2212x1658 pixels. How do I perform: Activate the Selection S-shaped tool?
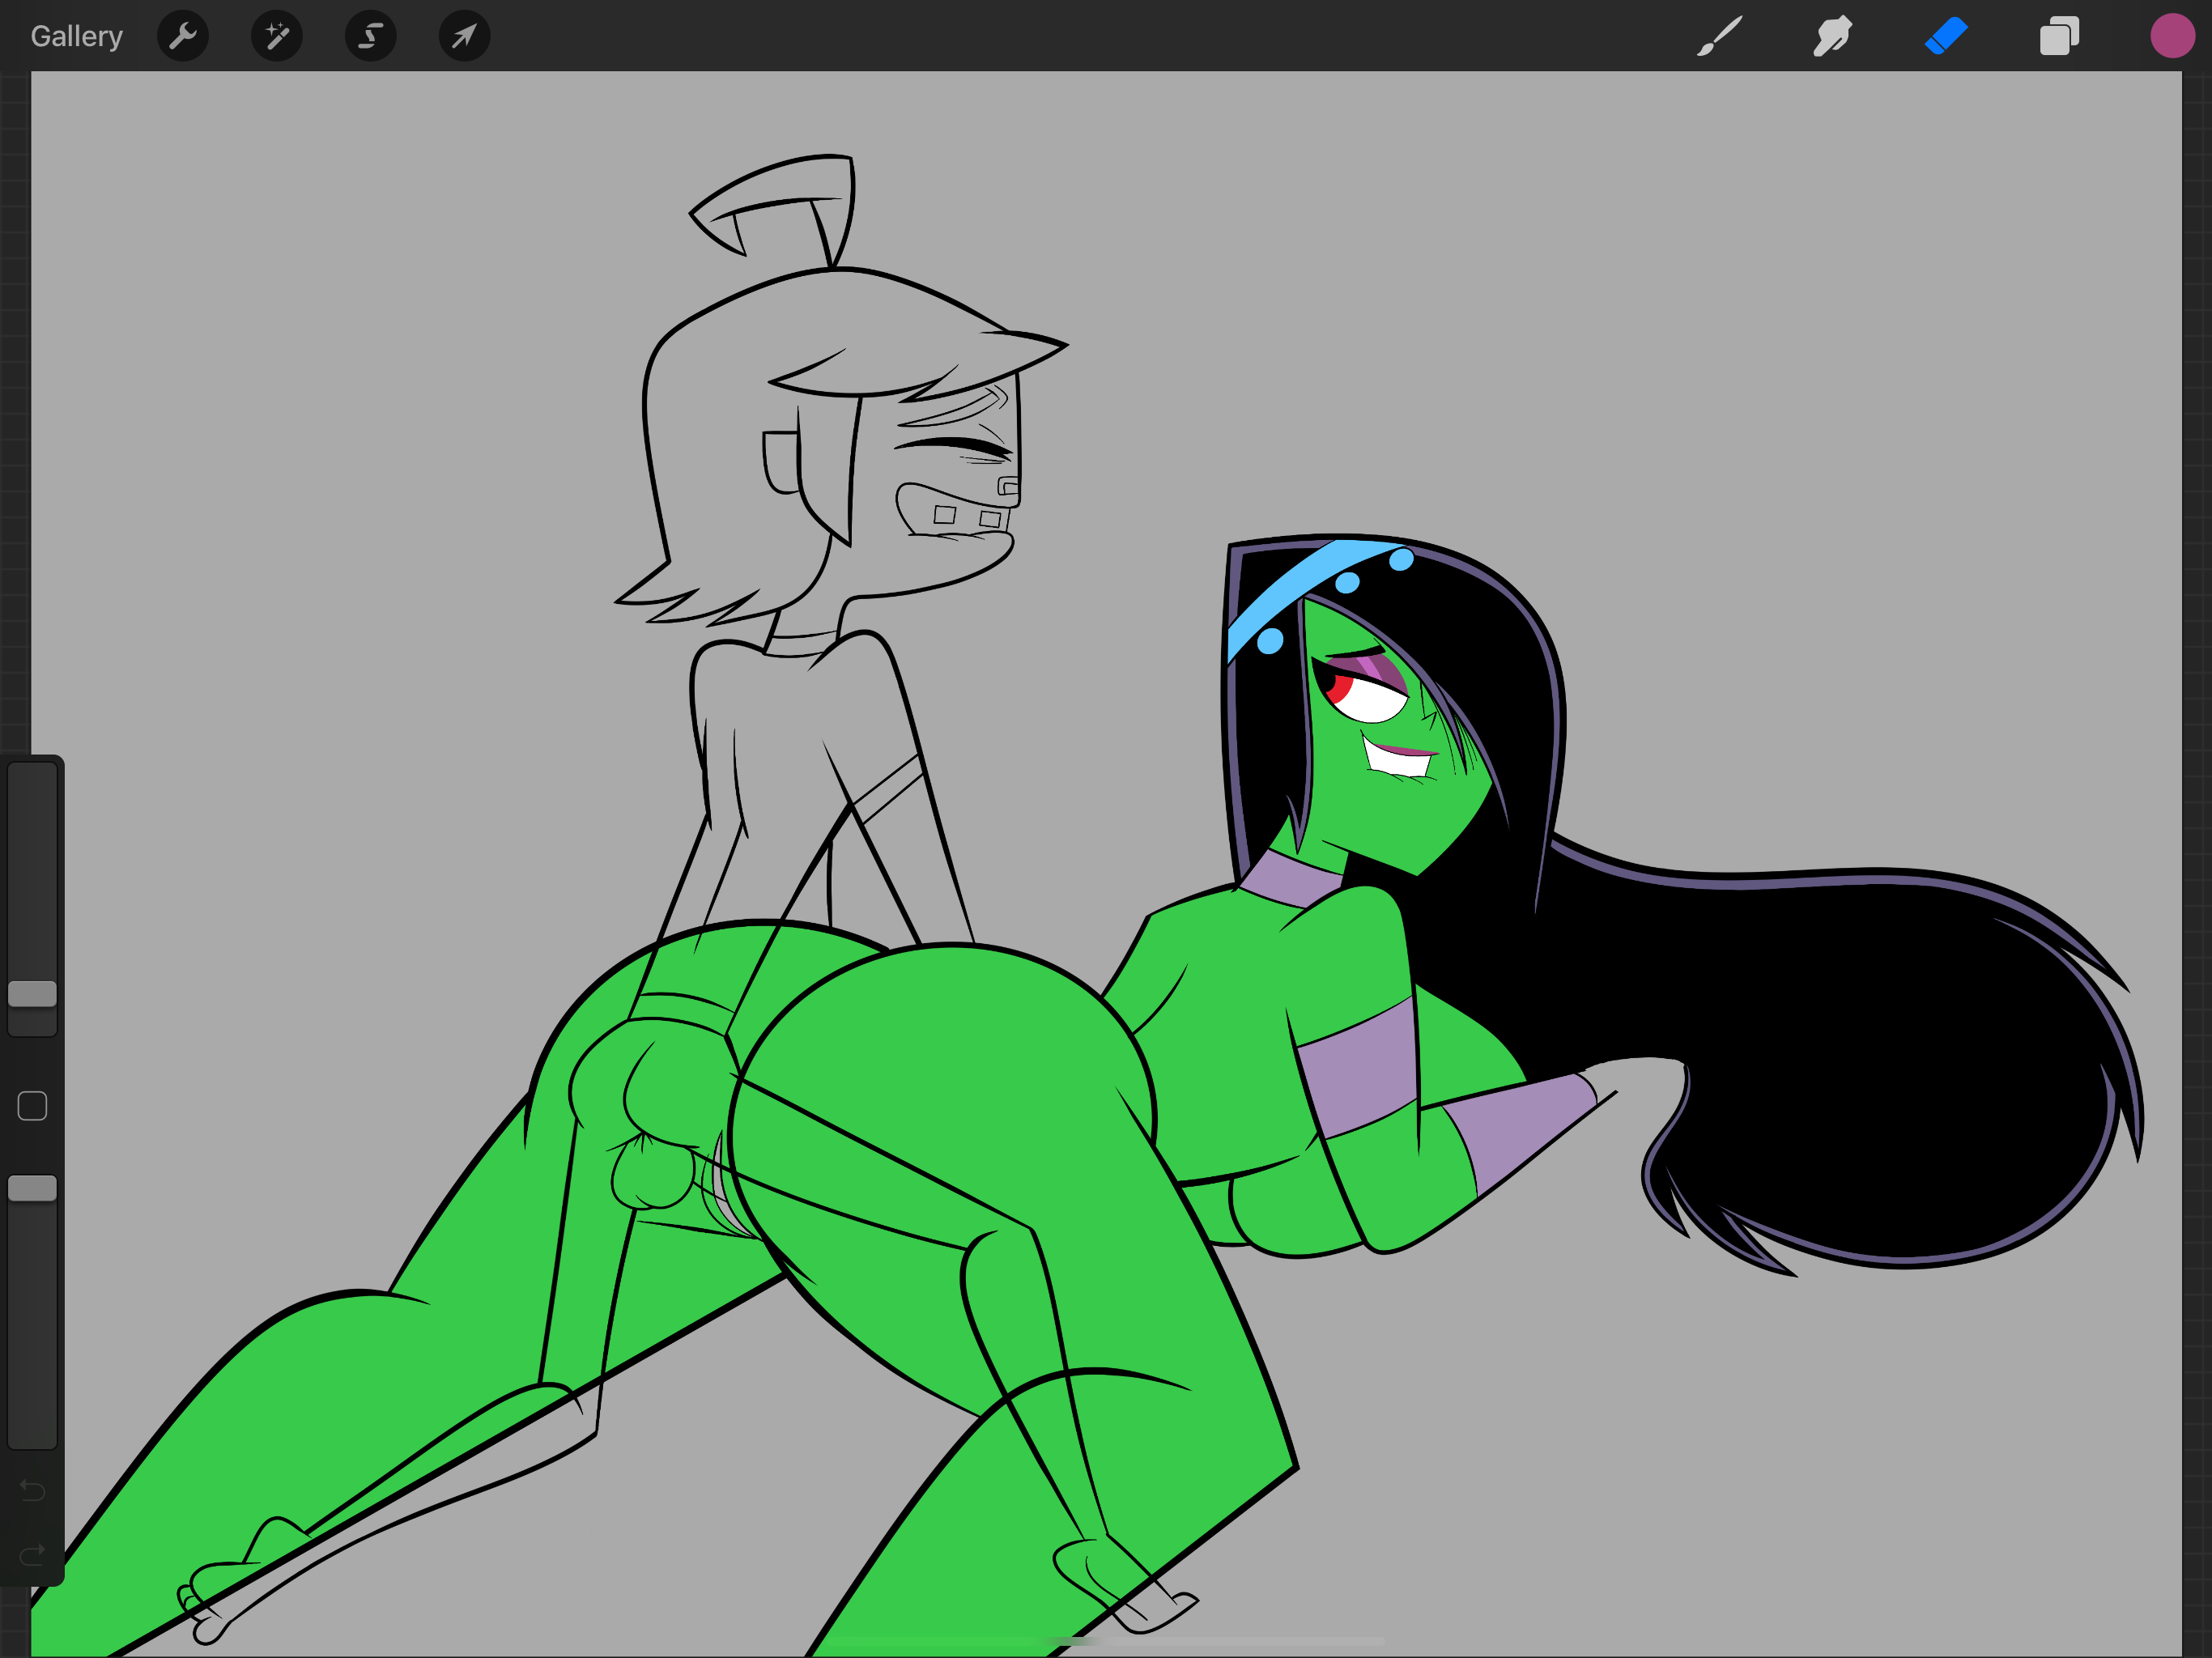(x=370, y=37)
